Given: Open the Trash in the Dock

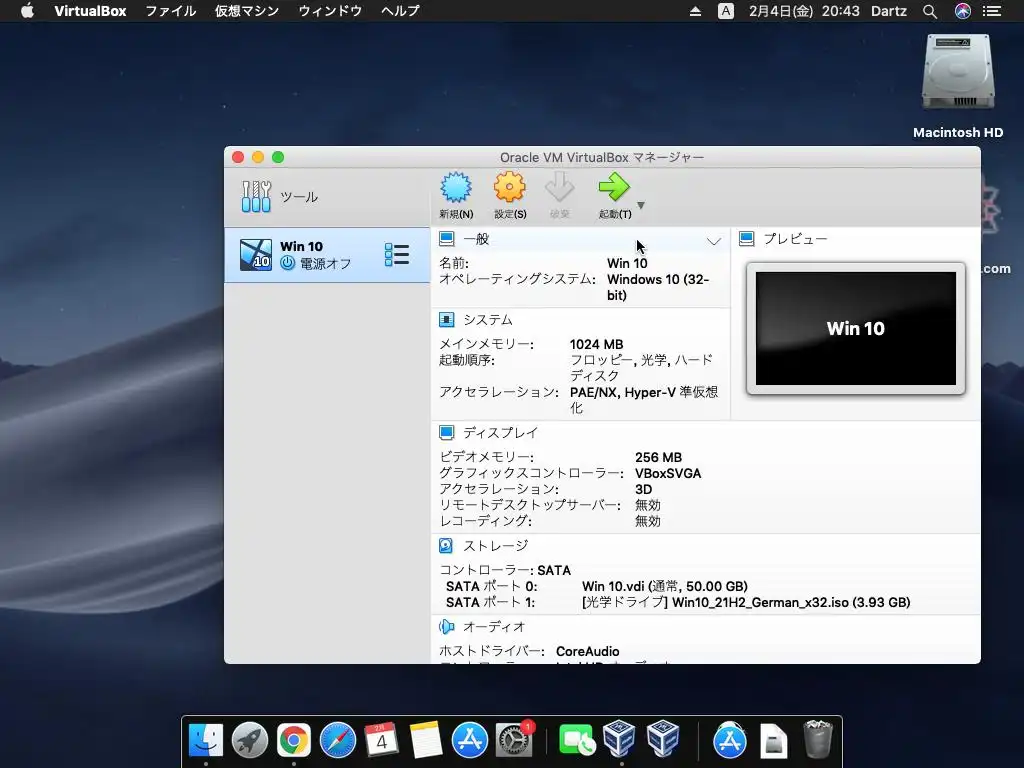Looking at the screenshot, I should (x=817, y=739).
